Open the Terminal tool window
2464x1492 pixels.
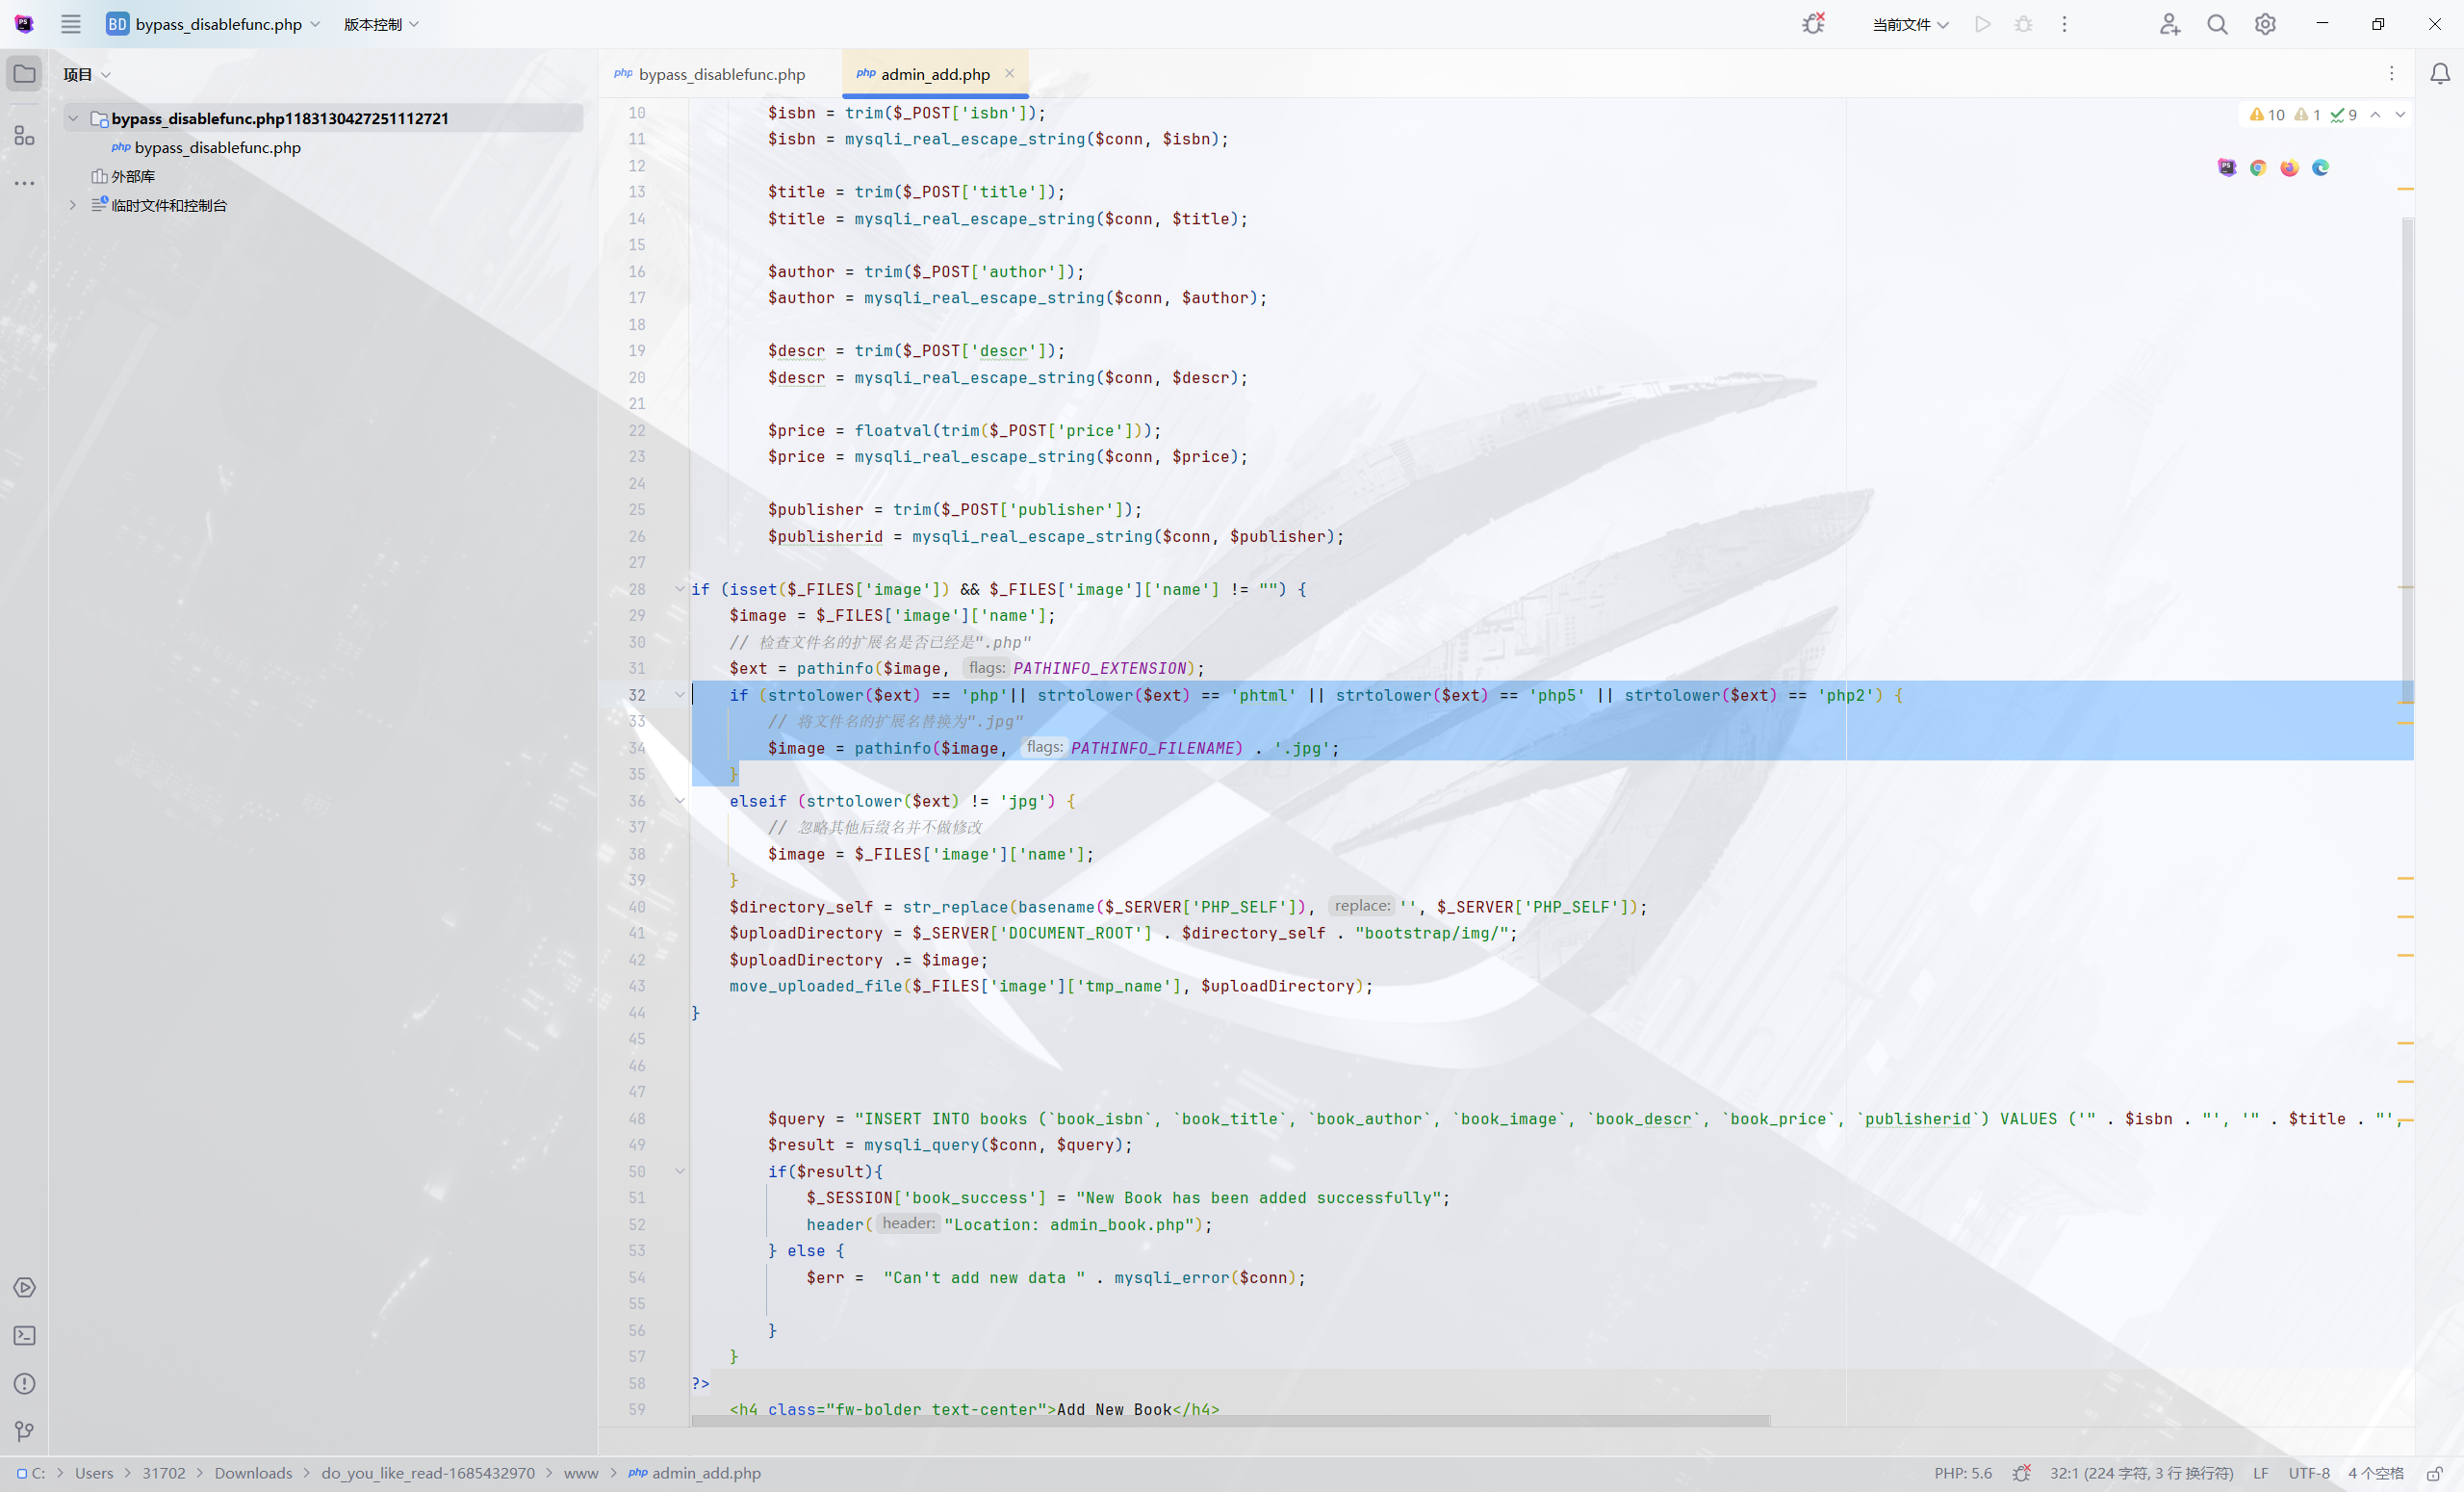click(24, 1336)
